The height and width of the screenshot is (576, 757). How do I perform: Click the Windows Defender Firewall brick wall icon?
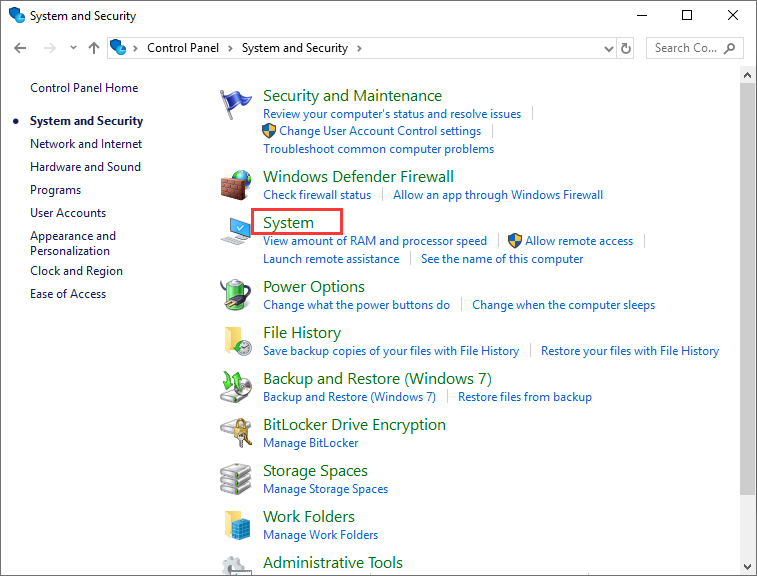(x=236, y=185)
